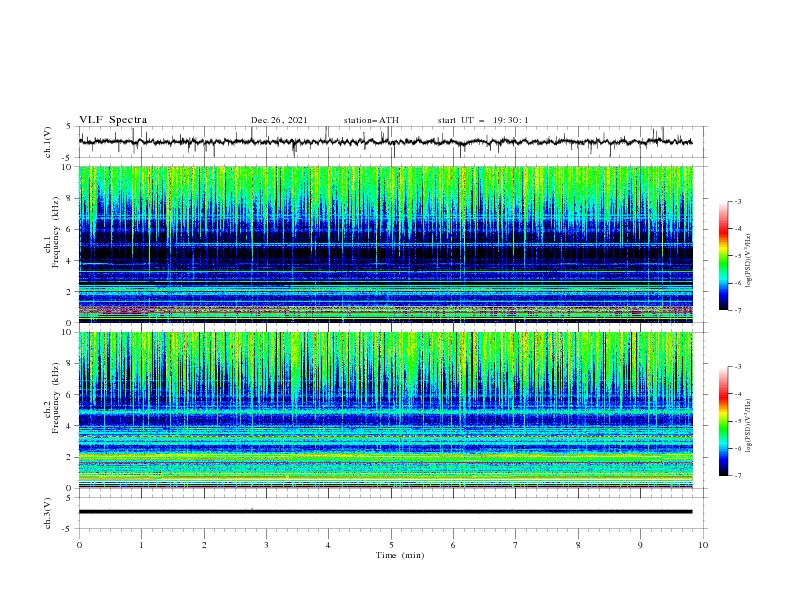Click the "3" tick on the time axis
Screen dimensions: 792x612
(x=266, y=545)
